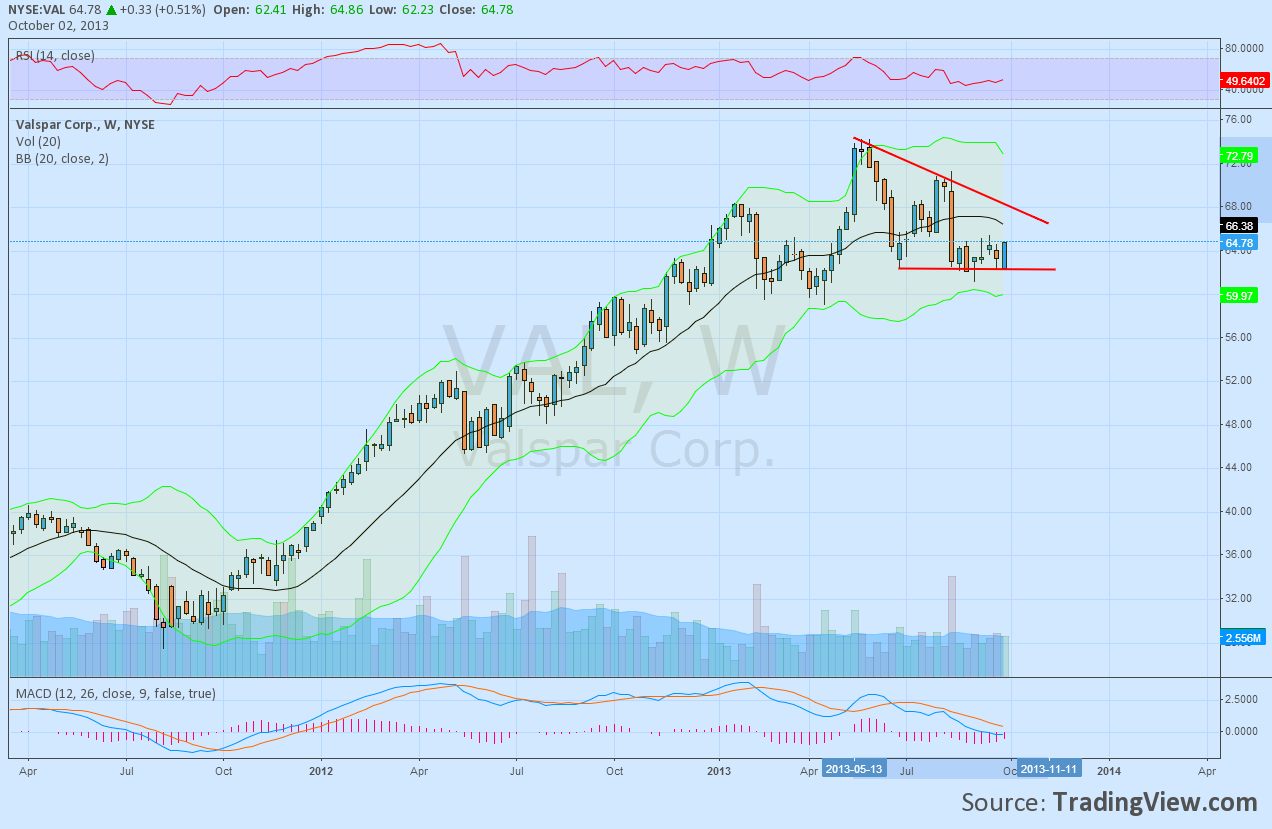
Task: Click the black 66.38 basis price tag
Action: (x=1238, y=226)
